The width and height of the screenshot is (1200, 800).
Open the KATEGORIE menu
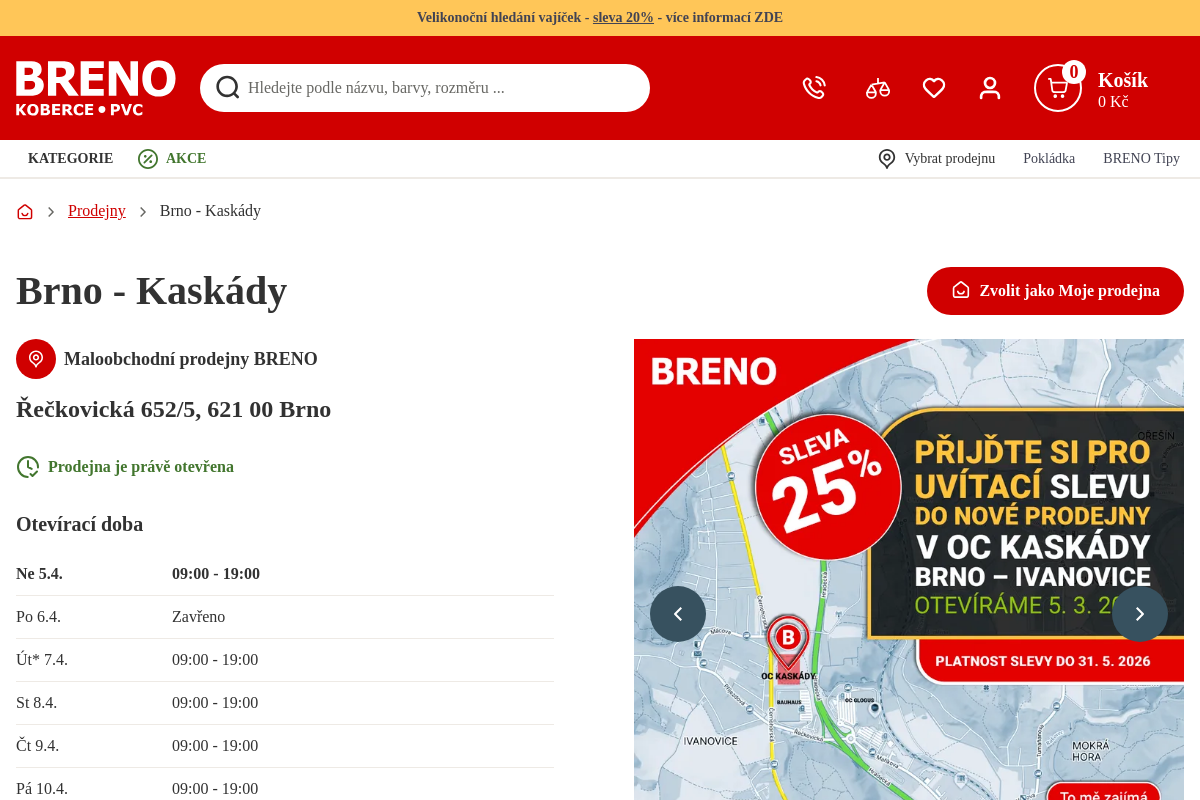tap(70, 158)
